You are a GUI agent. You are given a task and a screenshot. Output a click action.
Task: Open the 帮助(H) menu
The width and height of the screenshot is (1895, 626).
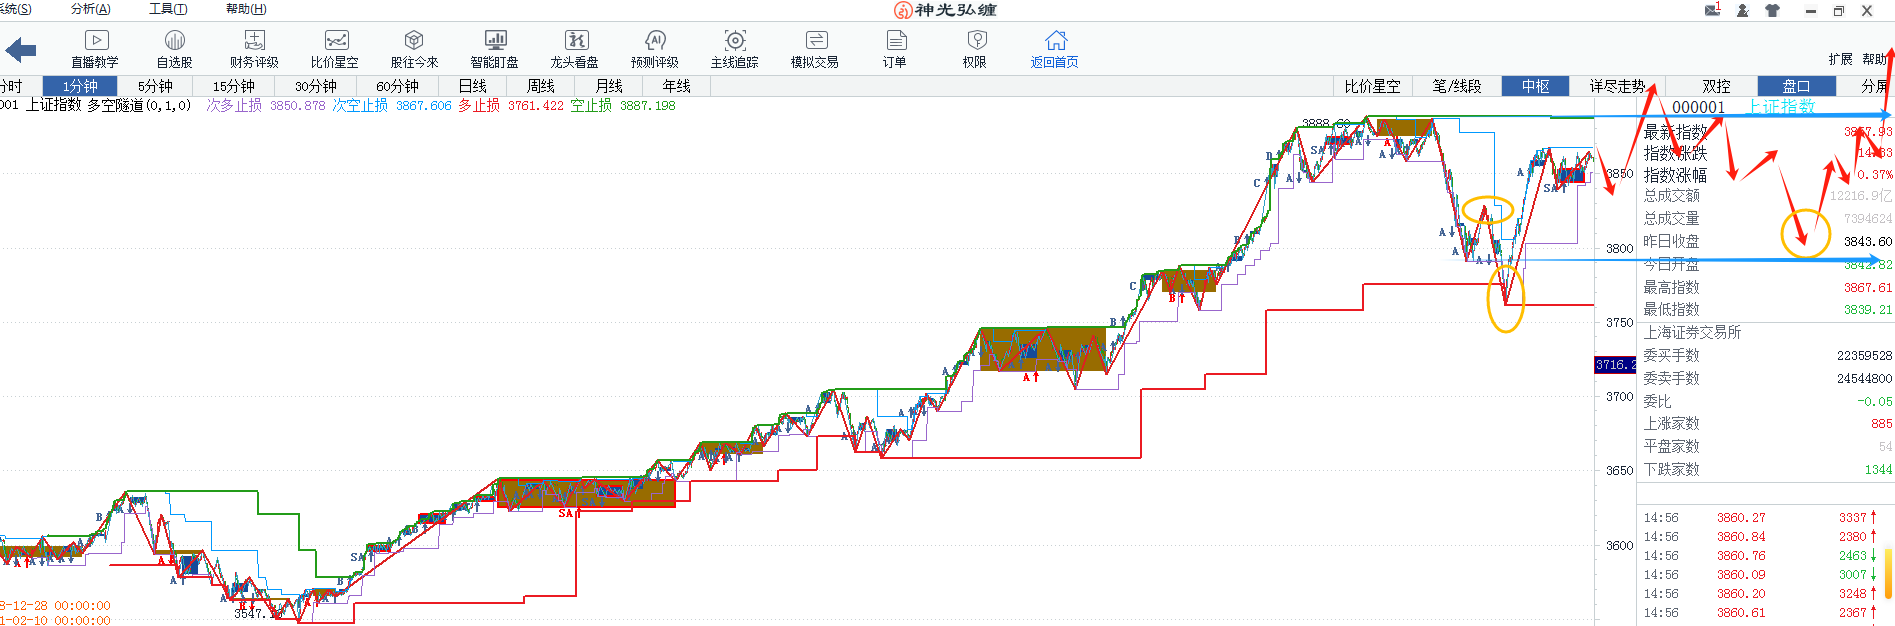(x=246, y=9)
